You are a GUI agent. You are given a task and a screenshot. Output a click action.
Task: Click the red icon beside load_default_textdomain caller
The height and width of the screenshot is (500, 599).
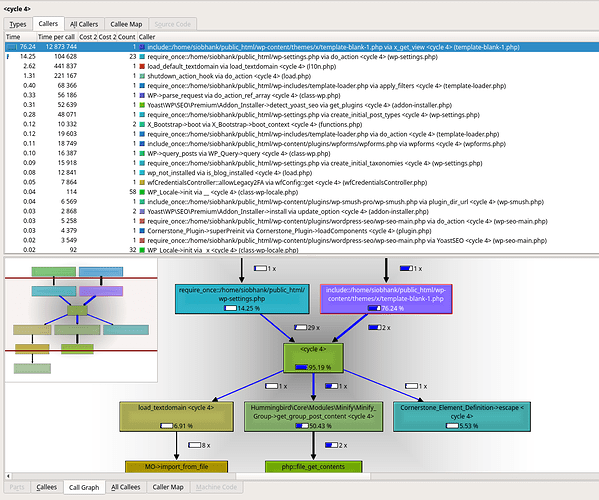click(142, 66)
